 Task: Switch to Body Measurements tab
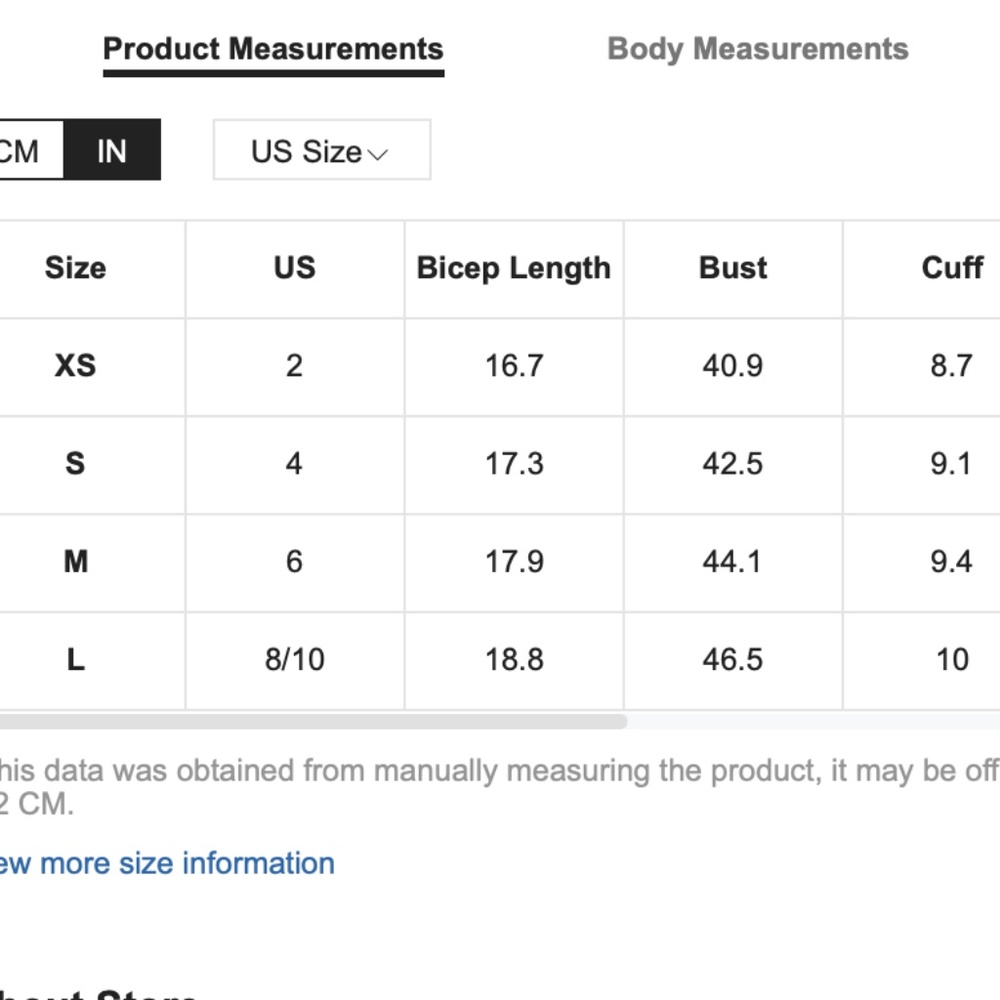pos(757,49)
